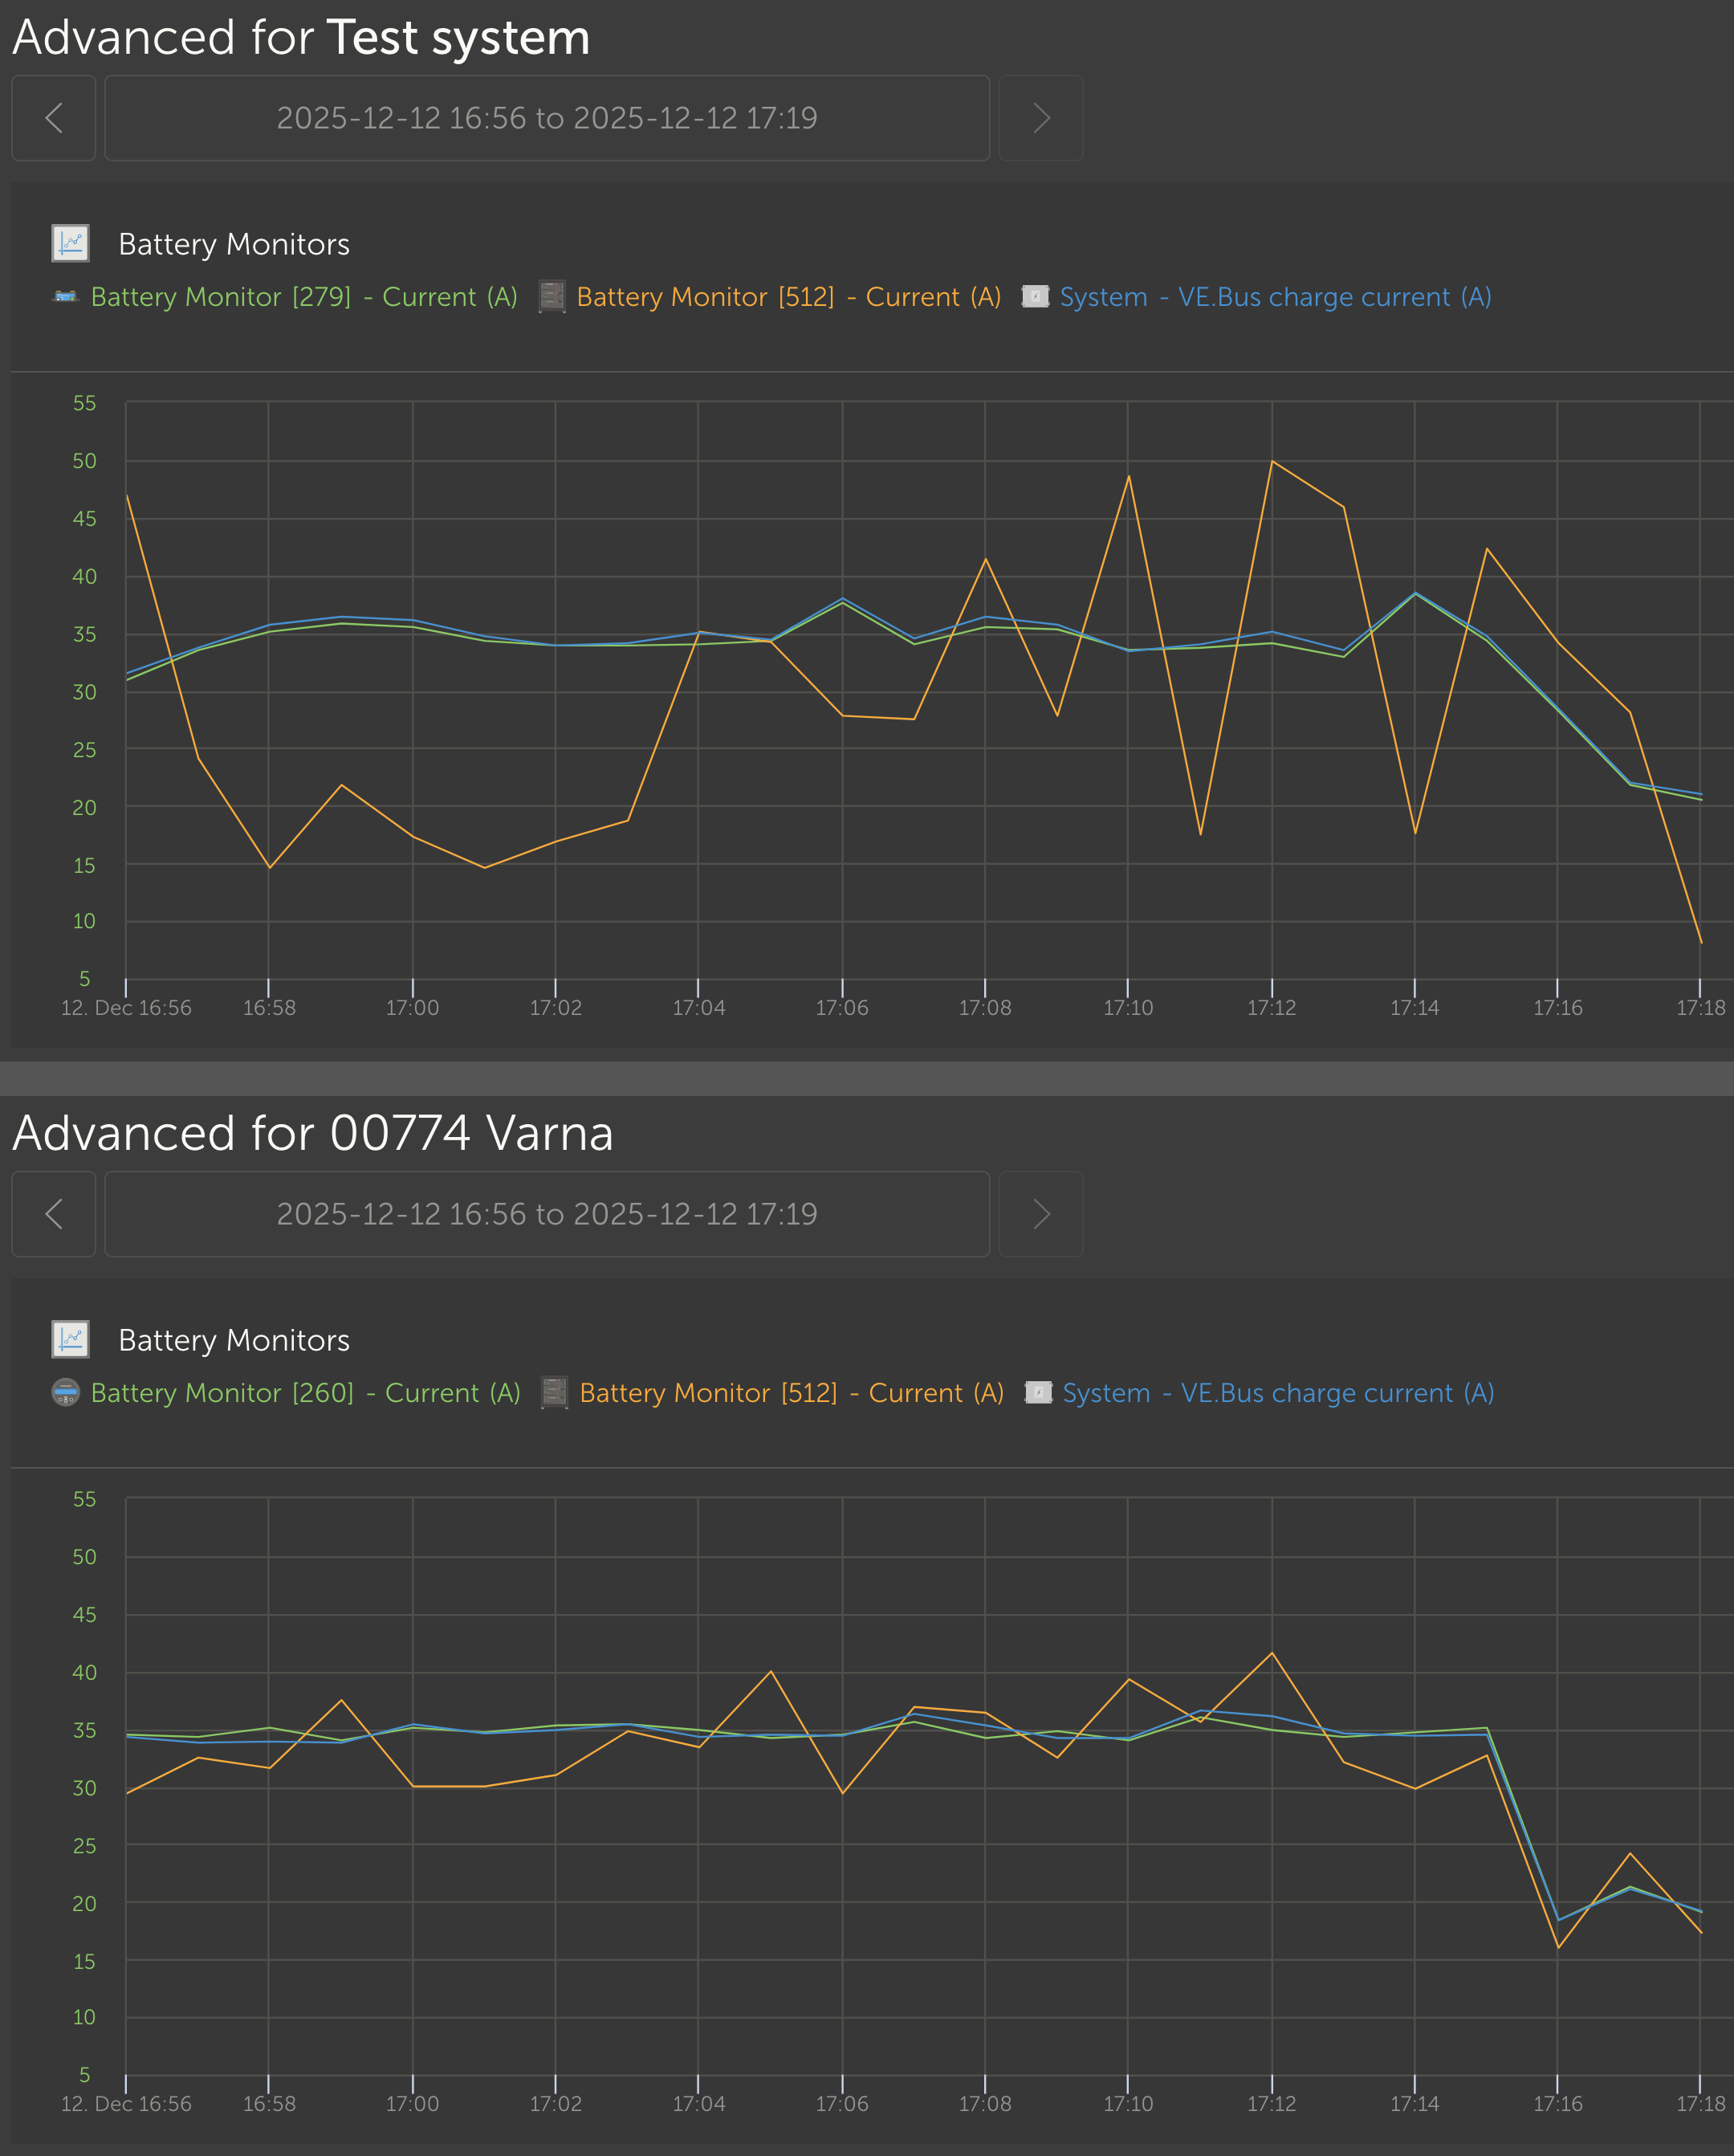Toggle Battery Monitor [260] Current series visibility
This screenshot has width=1734, height=2156.
[x=305, y=1393]
